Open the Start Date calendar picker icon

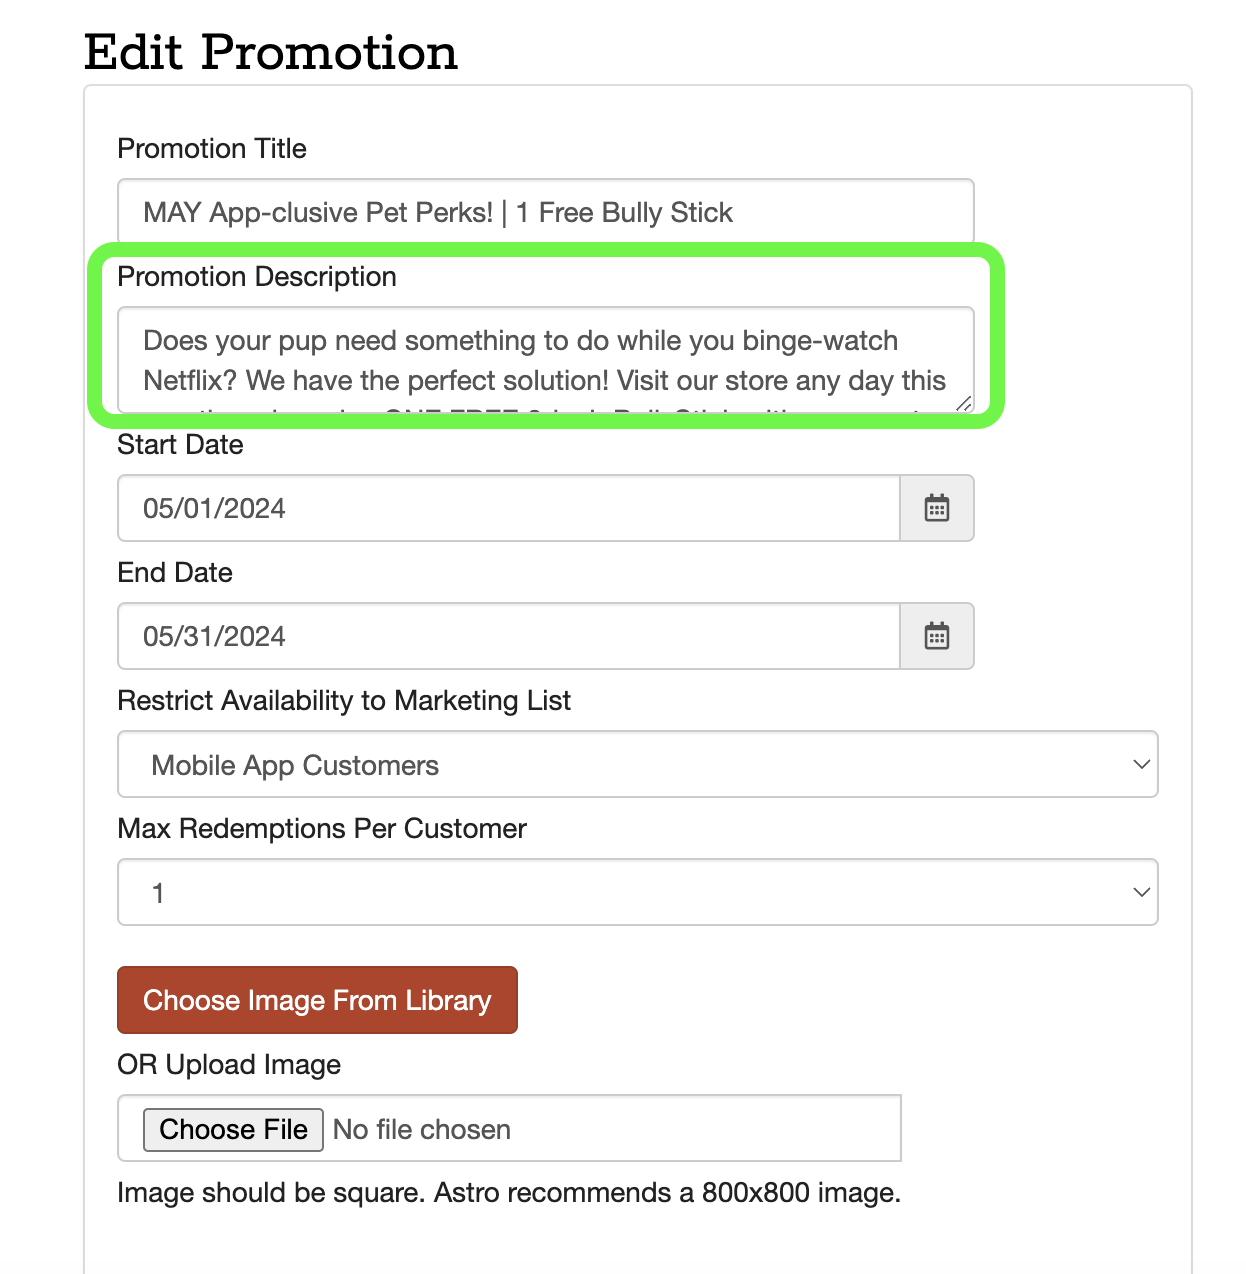pyautogui.click(x=936, y=508)
